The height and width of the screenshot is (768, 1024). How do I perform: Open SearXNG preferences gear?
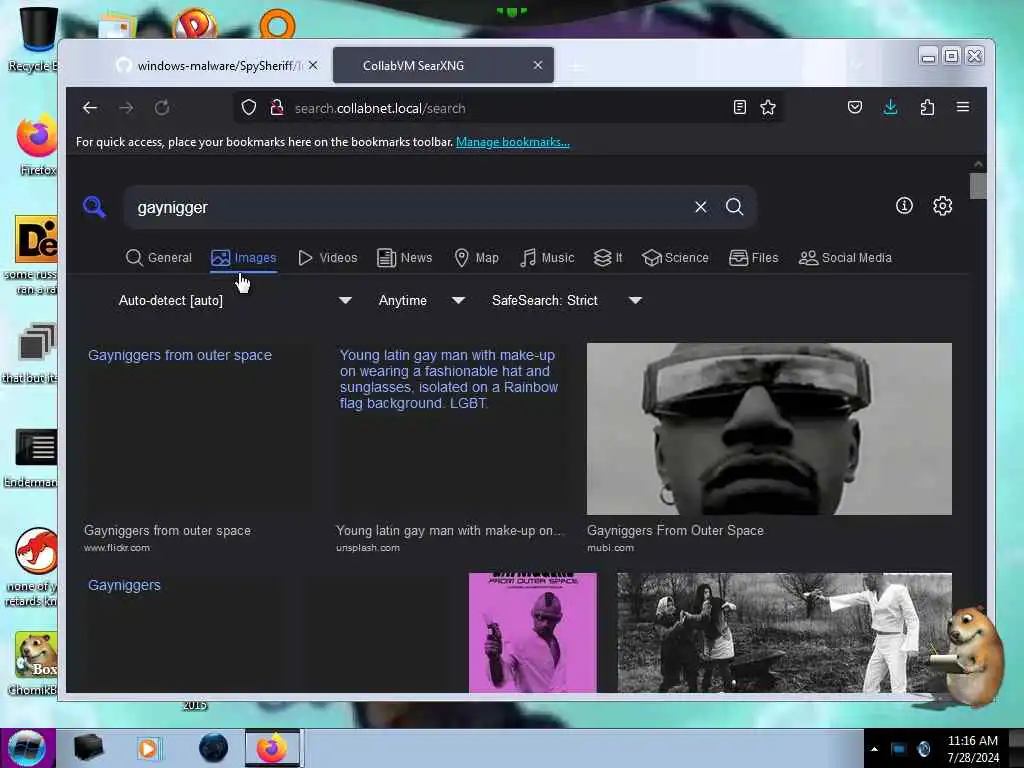(942, 206)
